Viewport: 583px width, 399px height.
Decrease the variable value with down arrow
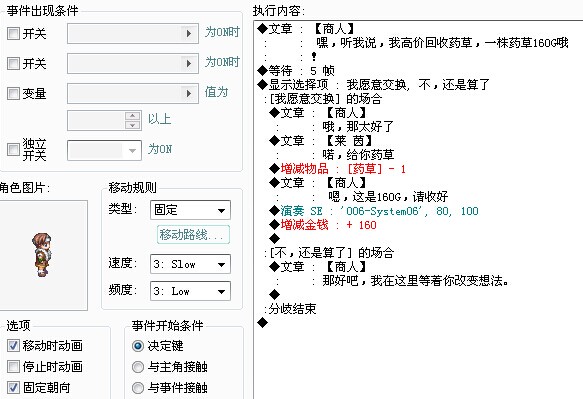tap(132, 125)
